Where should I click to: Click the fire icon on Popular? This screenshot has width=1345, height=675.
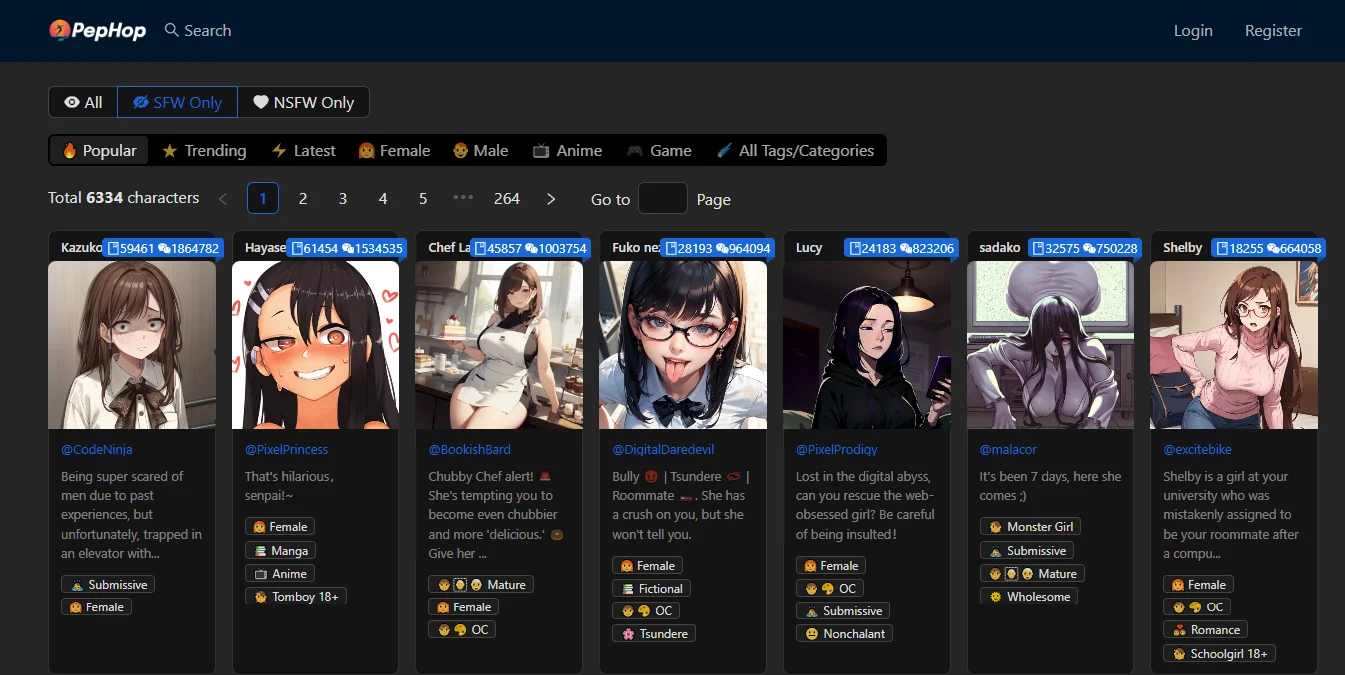click(x=69, y=151)
